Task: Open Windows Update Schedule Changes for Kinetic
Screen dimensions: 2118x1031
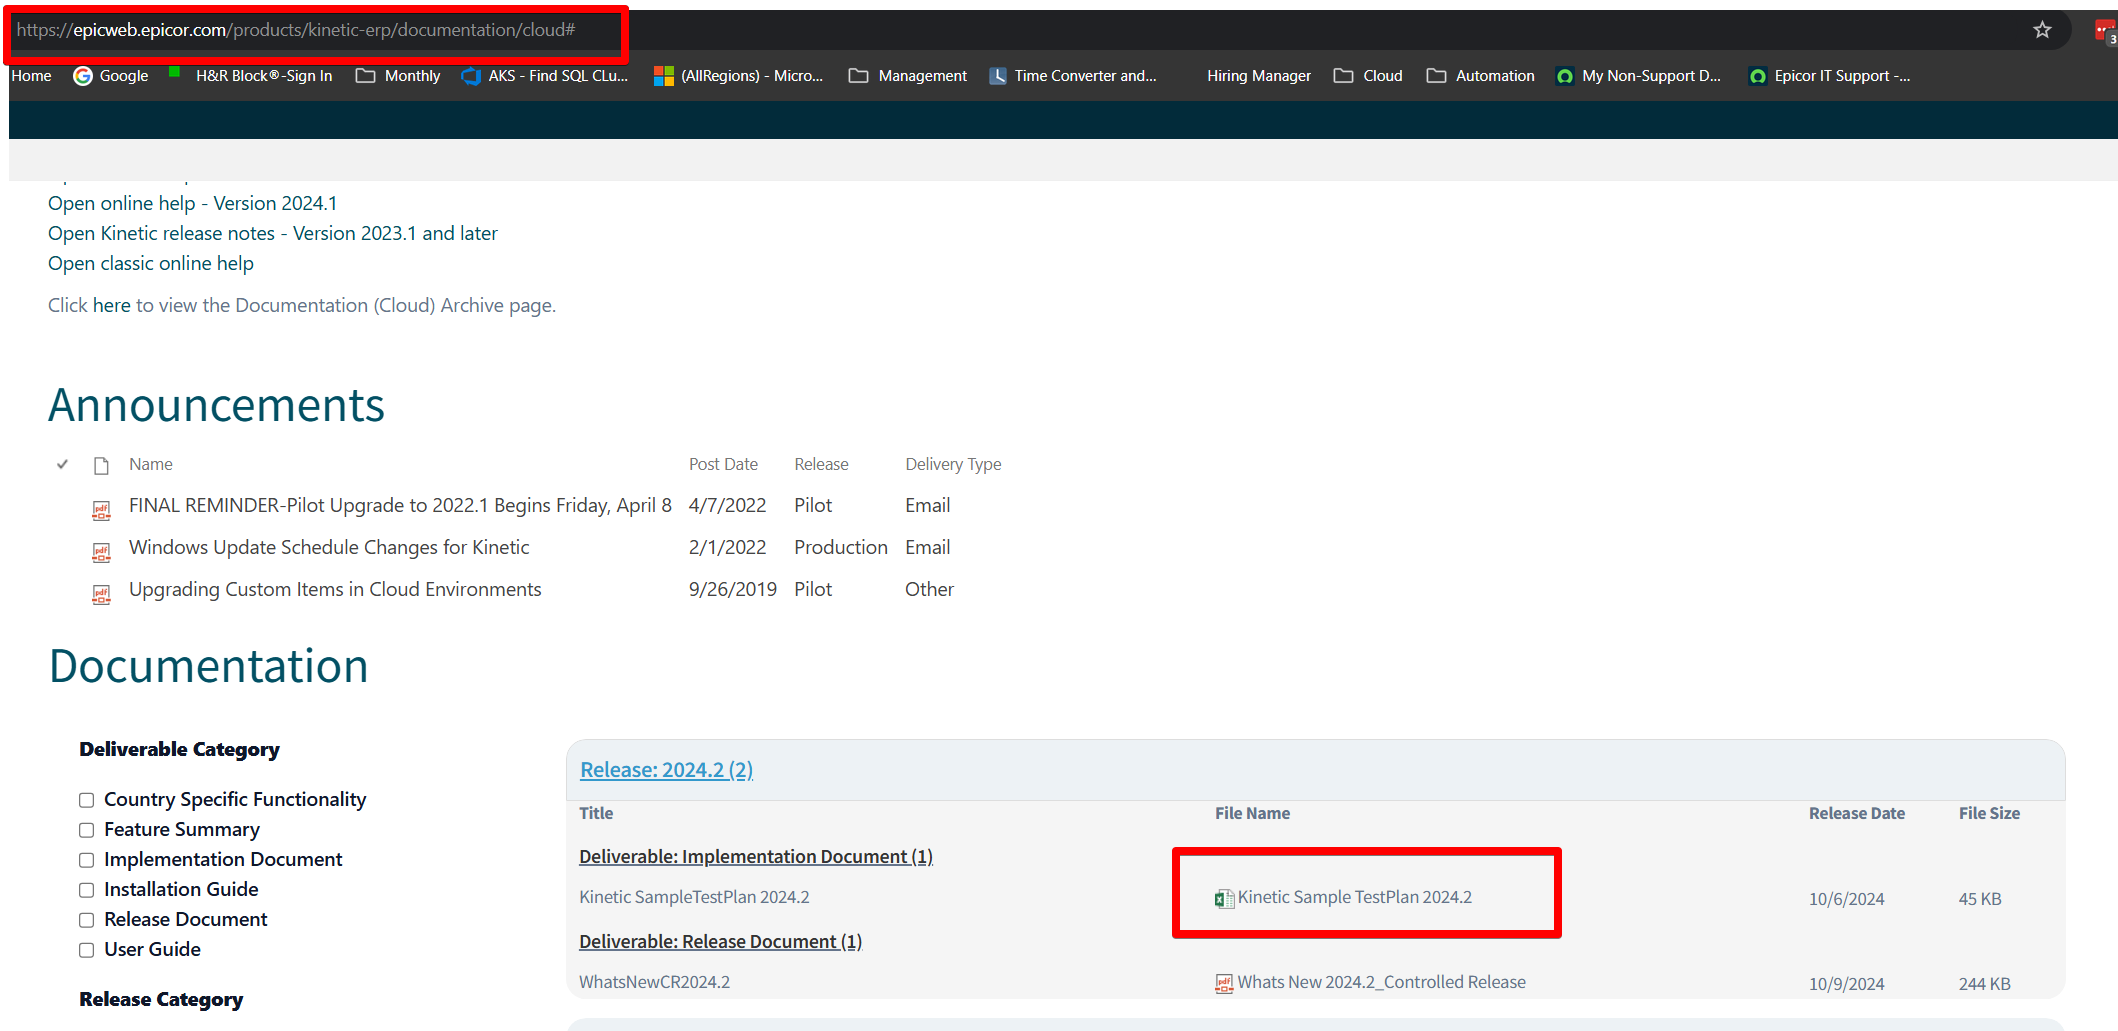Action: tap(329, 547)
